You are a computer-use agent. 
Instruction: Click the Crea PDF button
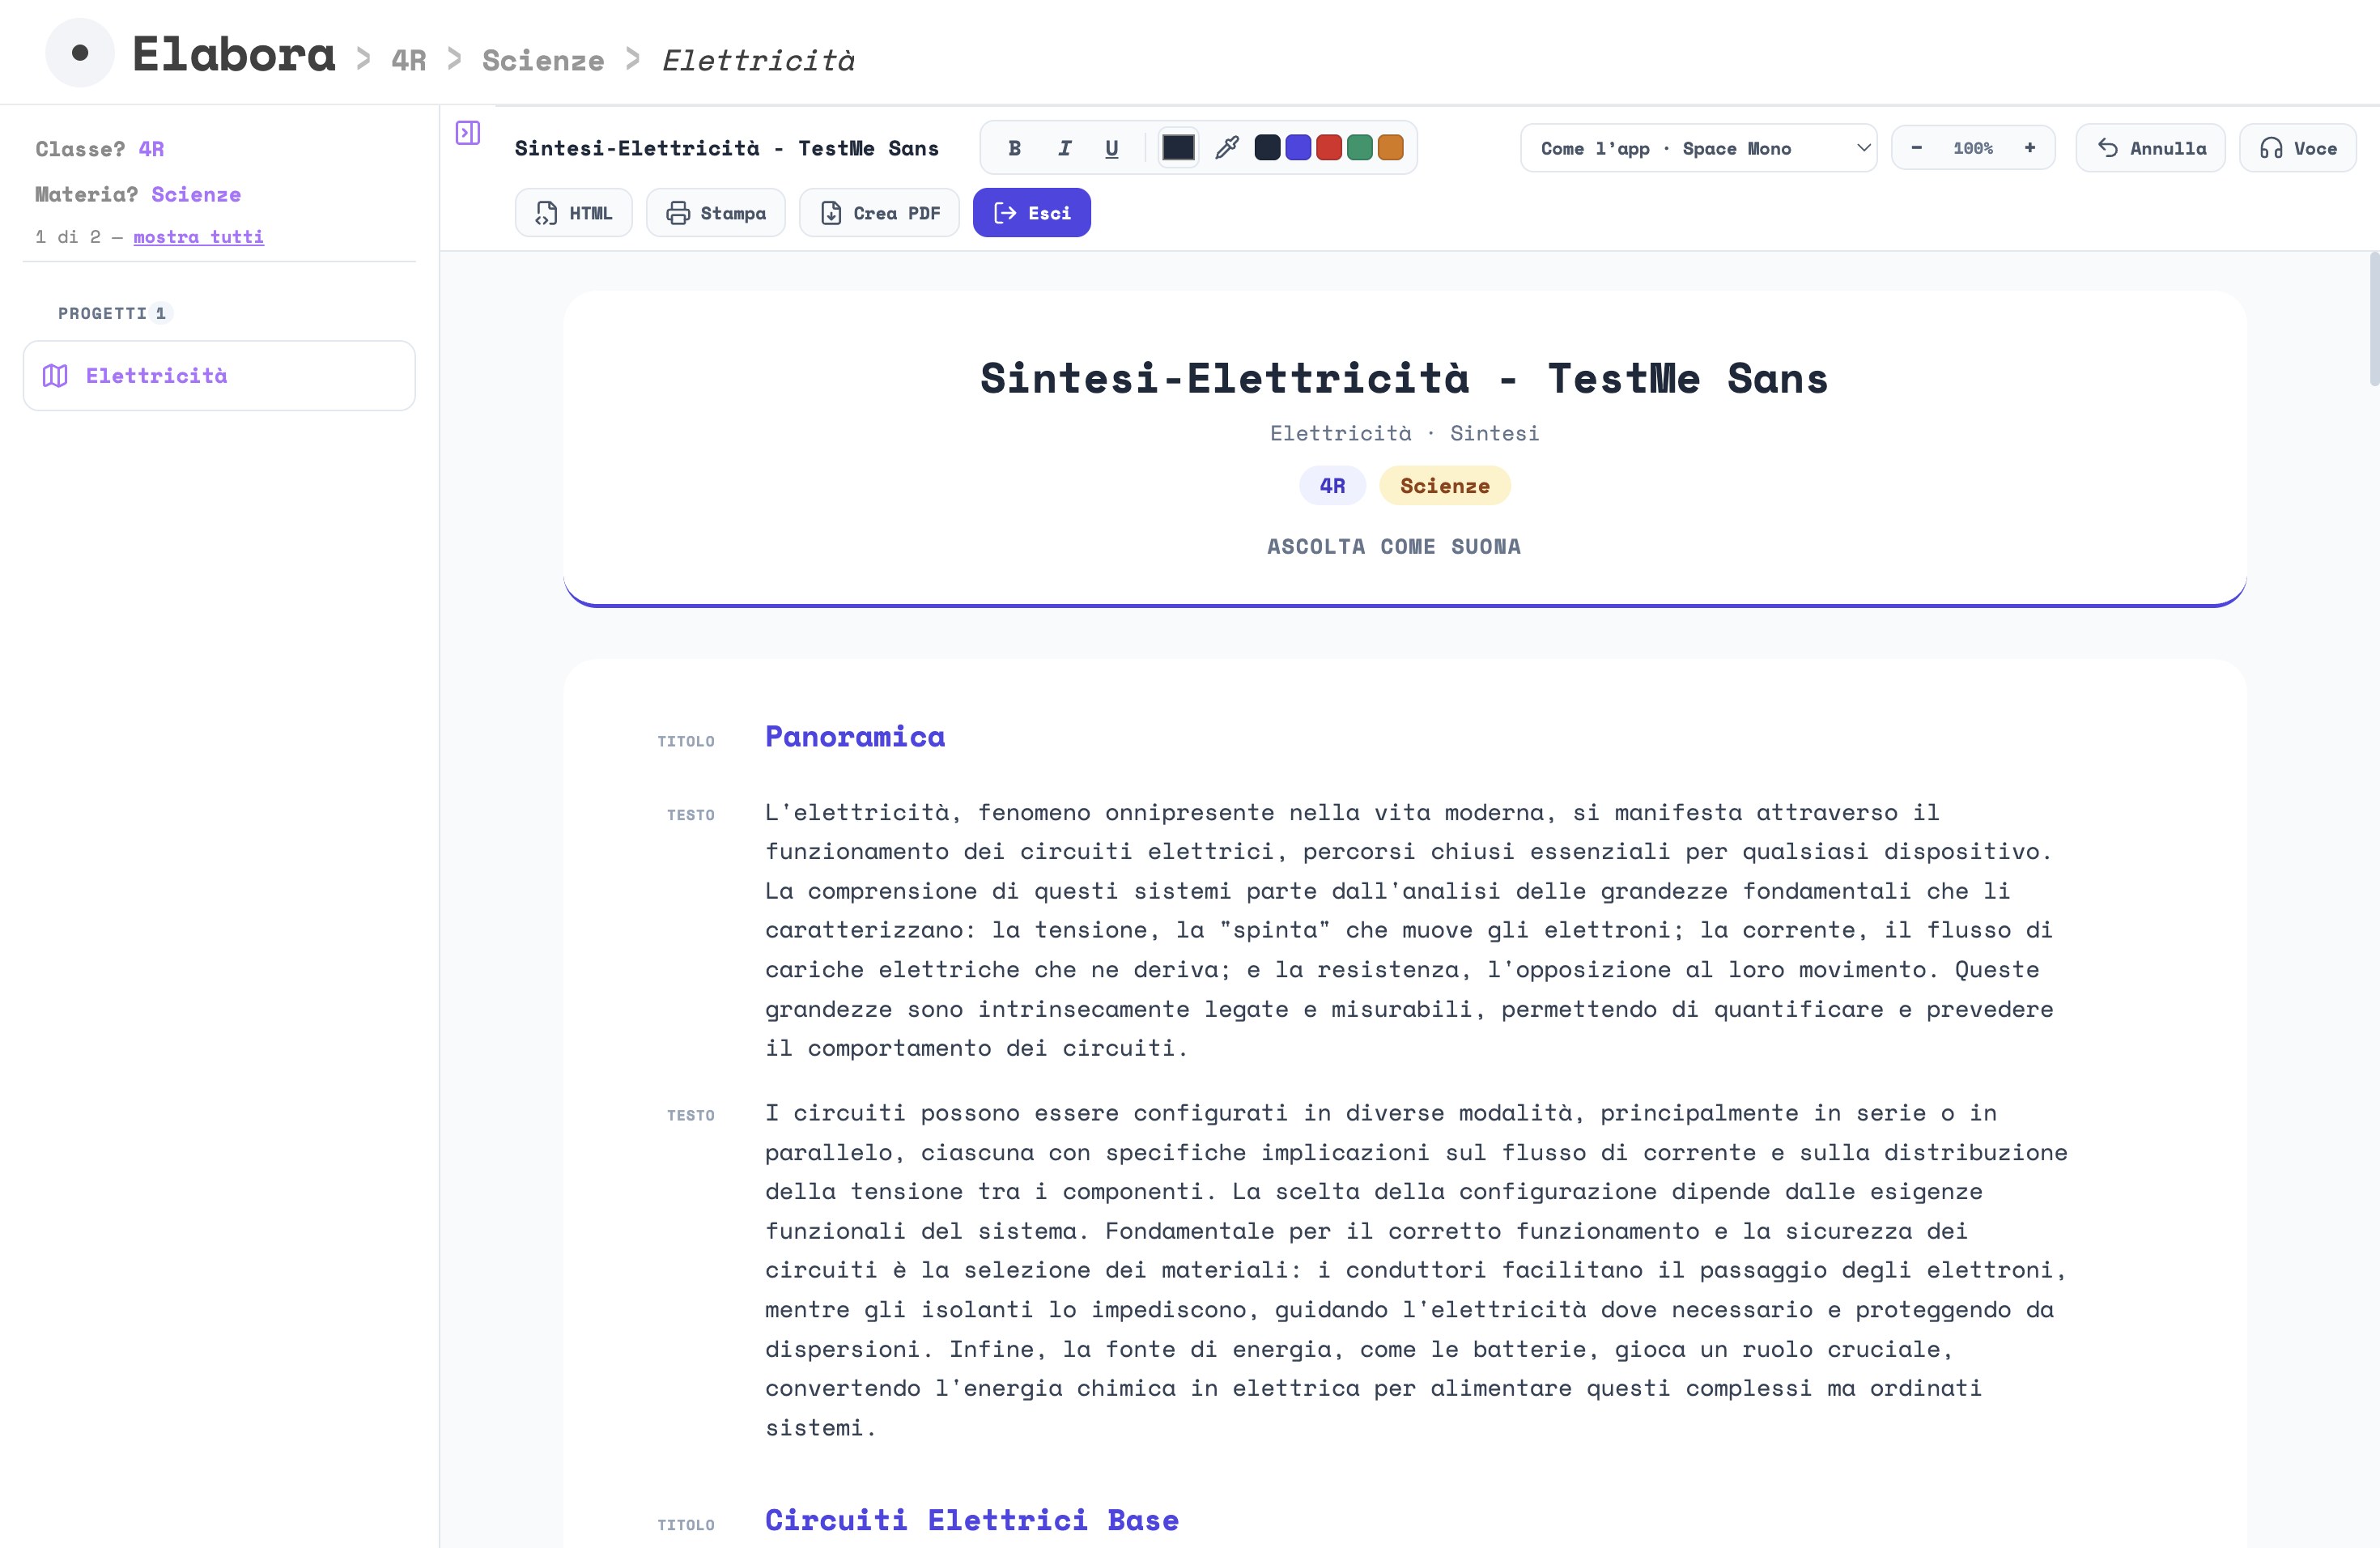(x=879, y=213)
